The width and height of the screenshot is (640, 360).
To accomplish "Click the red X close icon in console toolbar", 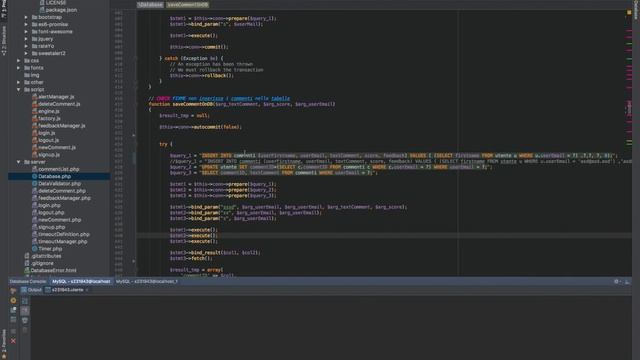I will pyautogui.click(x=13, y=341).
